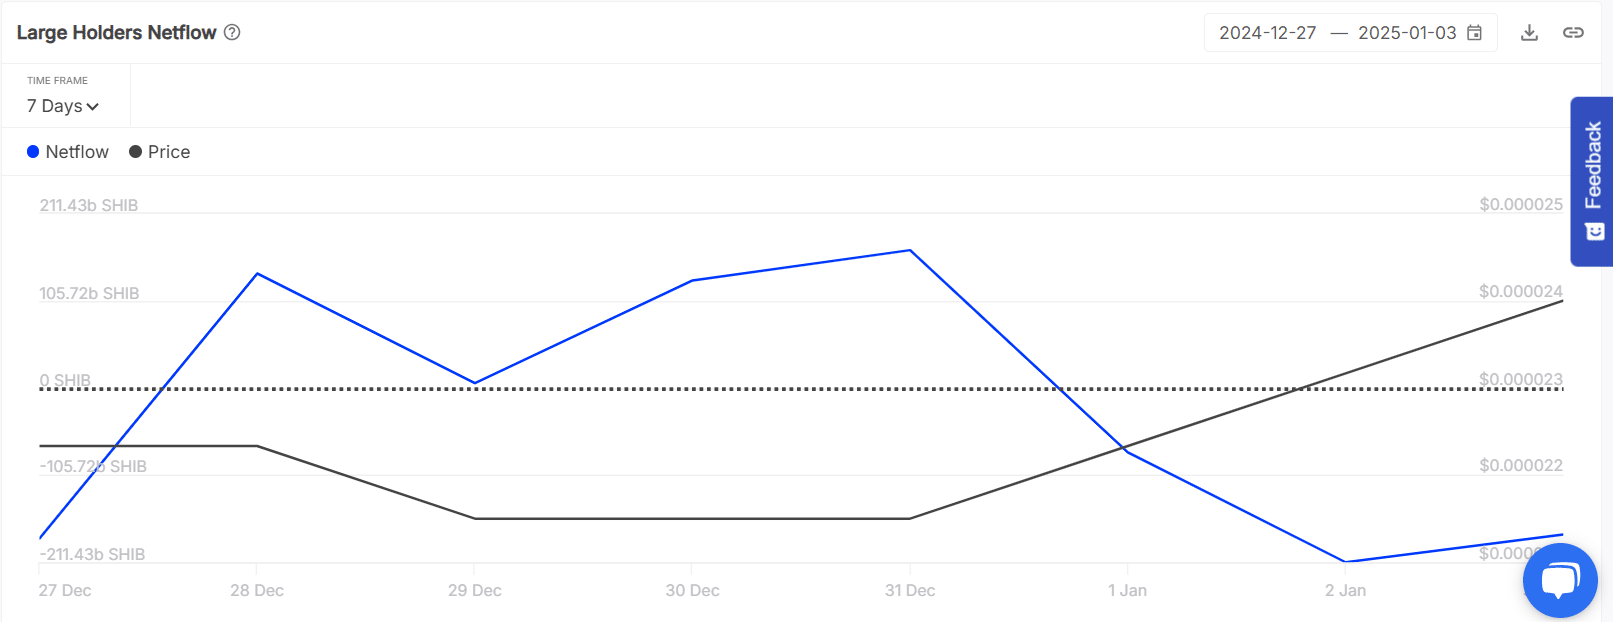Click the time frame chevron arrow

pyautogui.click(x=93, y=107)
